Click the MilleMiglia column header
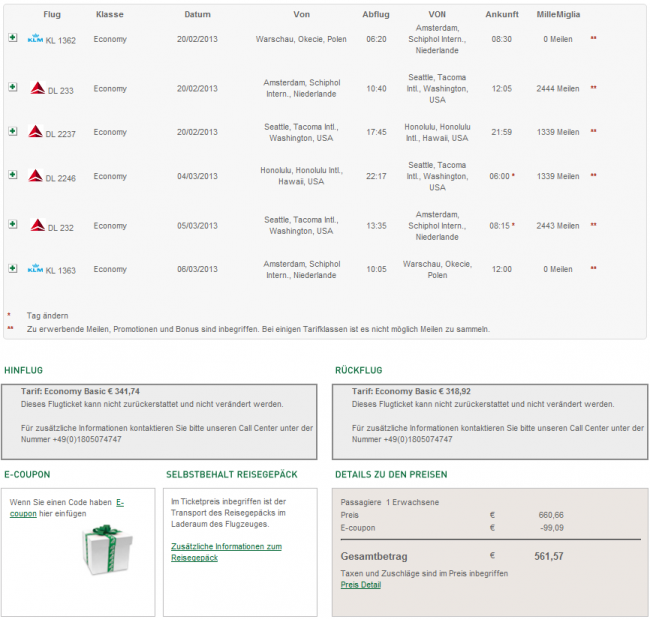 (558, 15)
